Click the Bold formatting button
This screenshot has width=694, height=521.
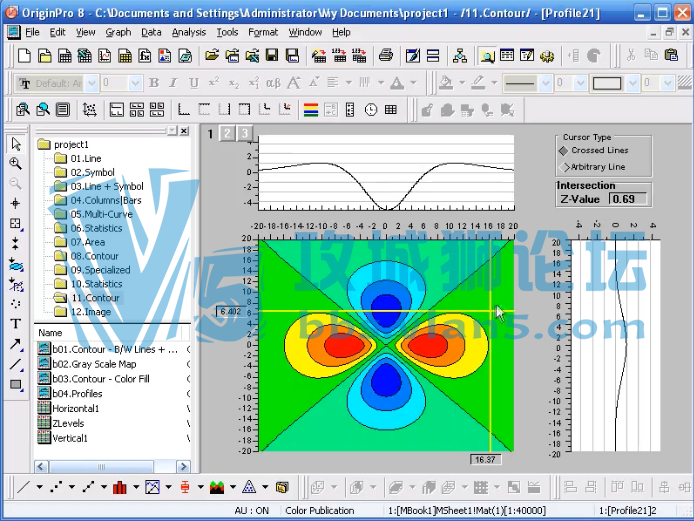[154, 83]
